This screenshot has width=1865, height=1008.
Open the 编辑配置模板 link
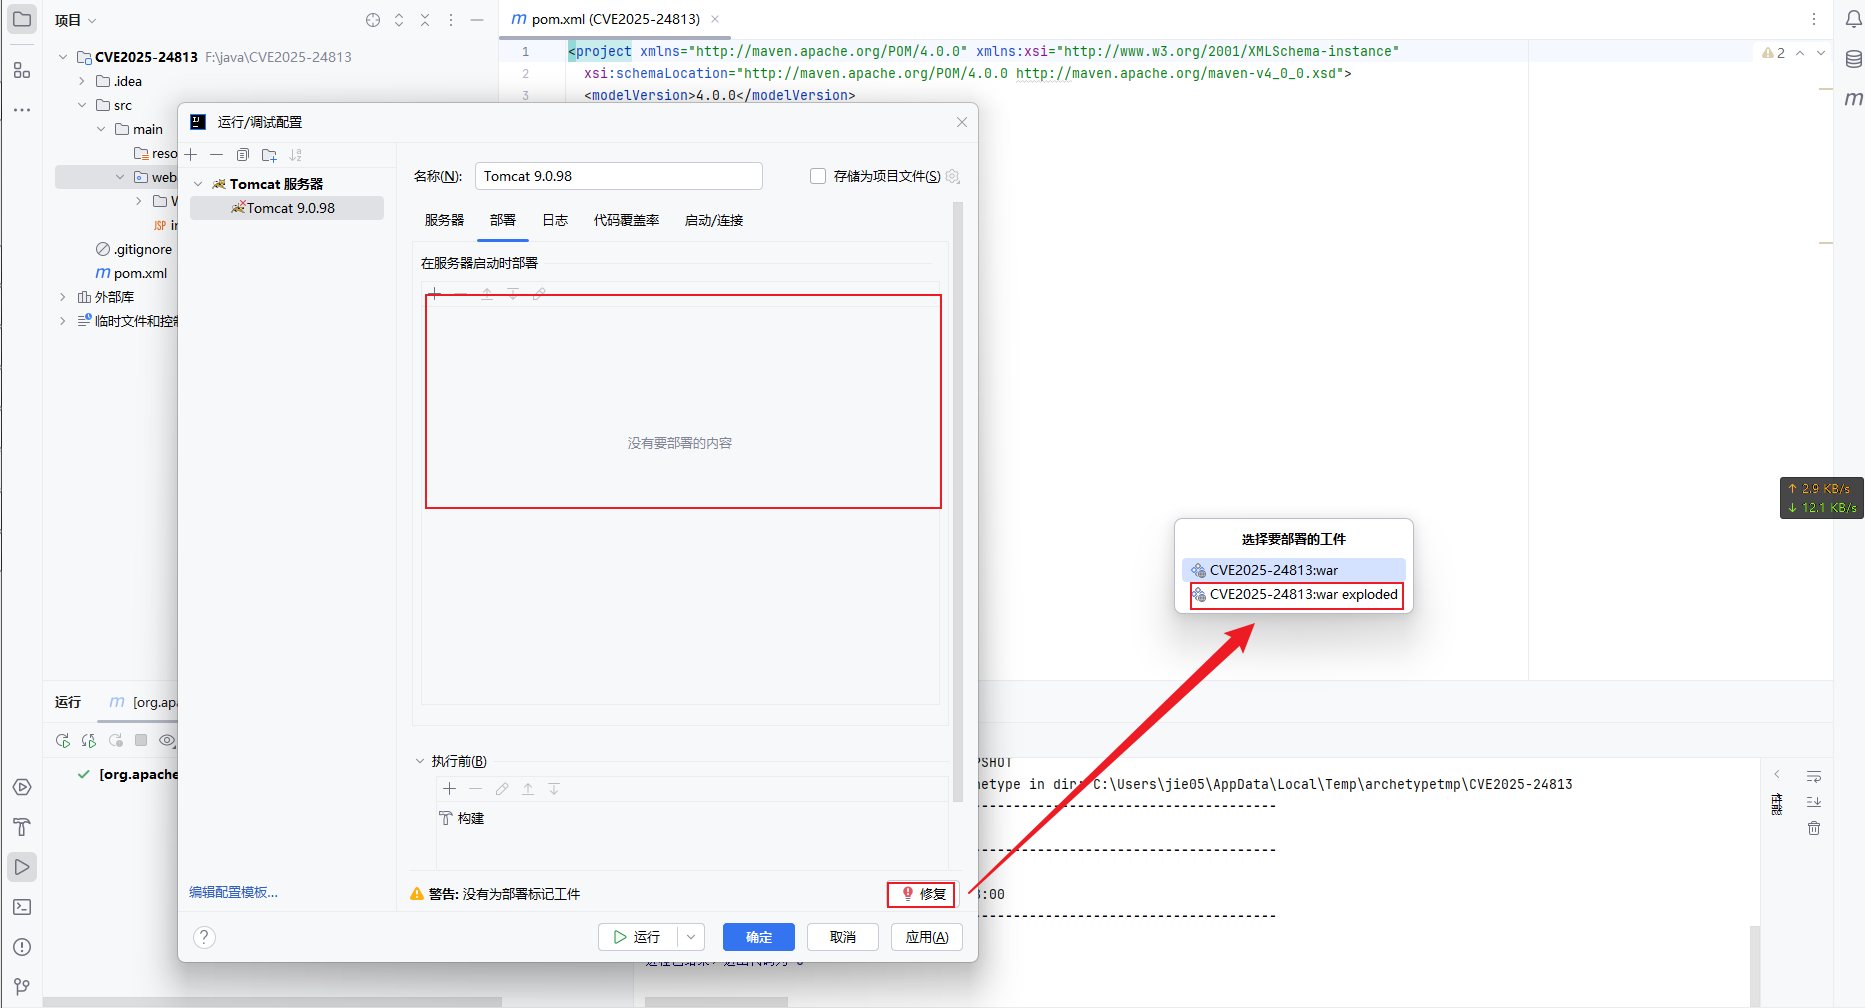click(x=234, y=892)
